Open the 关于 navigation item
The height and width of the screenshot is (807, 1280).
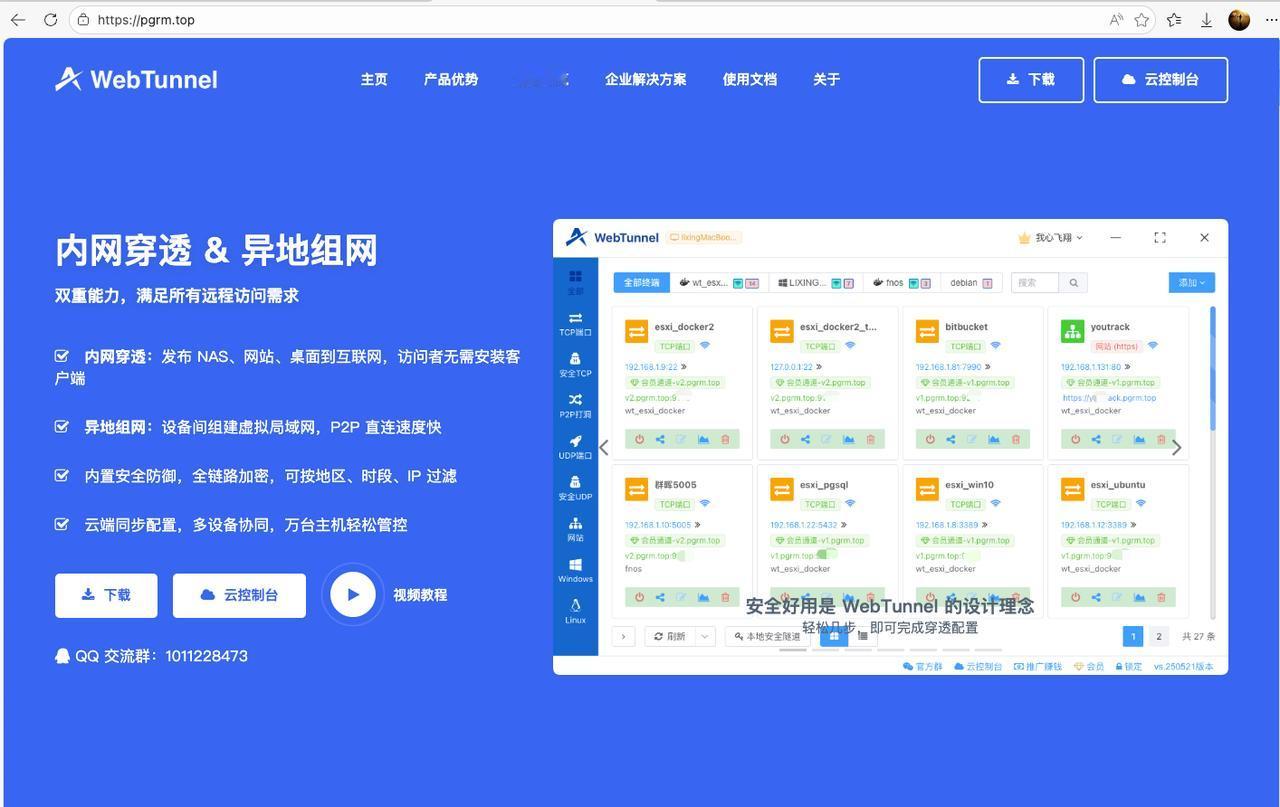pos(827,79)
